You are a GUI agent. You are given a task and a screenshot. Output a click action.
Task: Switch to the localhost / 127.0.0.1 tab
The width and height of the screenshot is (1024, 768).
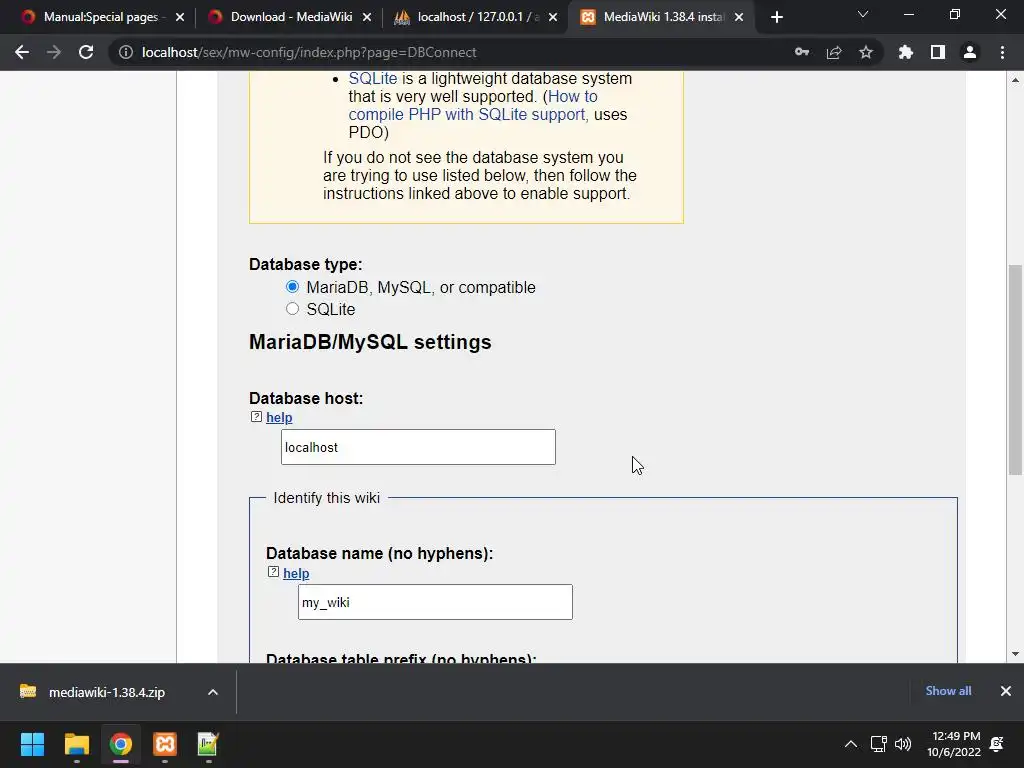pyautogui.click(x=477, y=17)
